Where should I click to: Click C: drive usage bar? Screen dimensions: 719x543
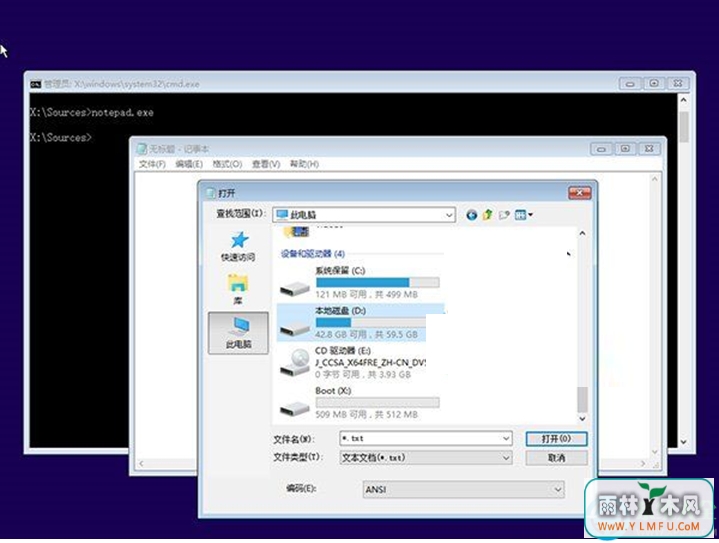(x=377, y=282)
